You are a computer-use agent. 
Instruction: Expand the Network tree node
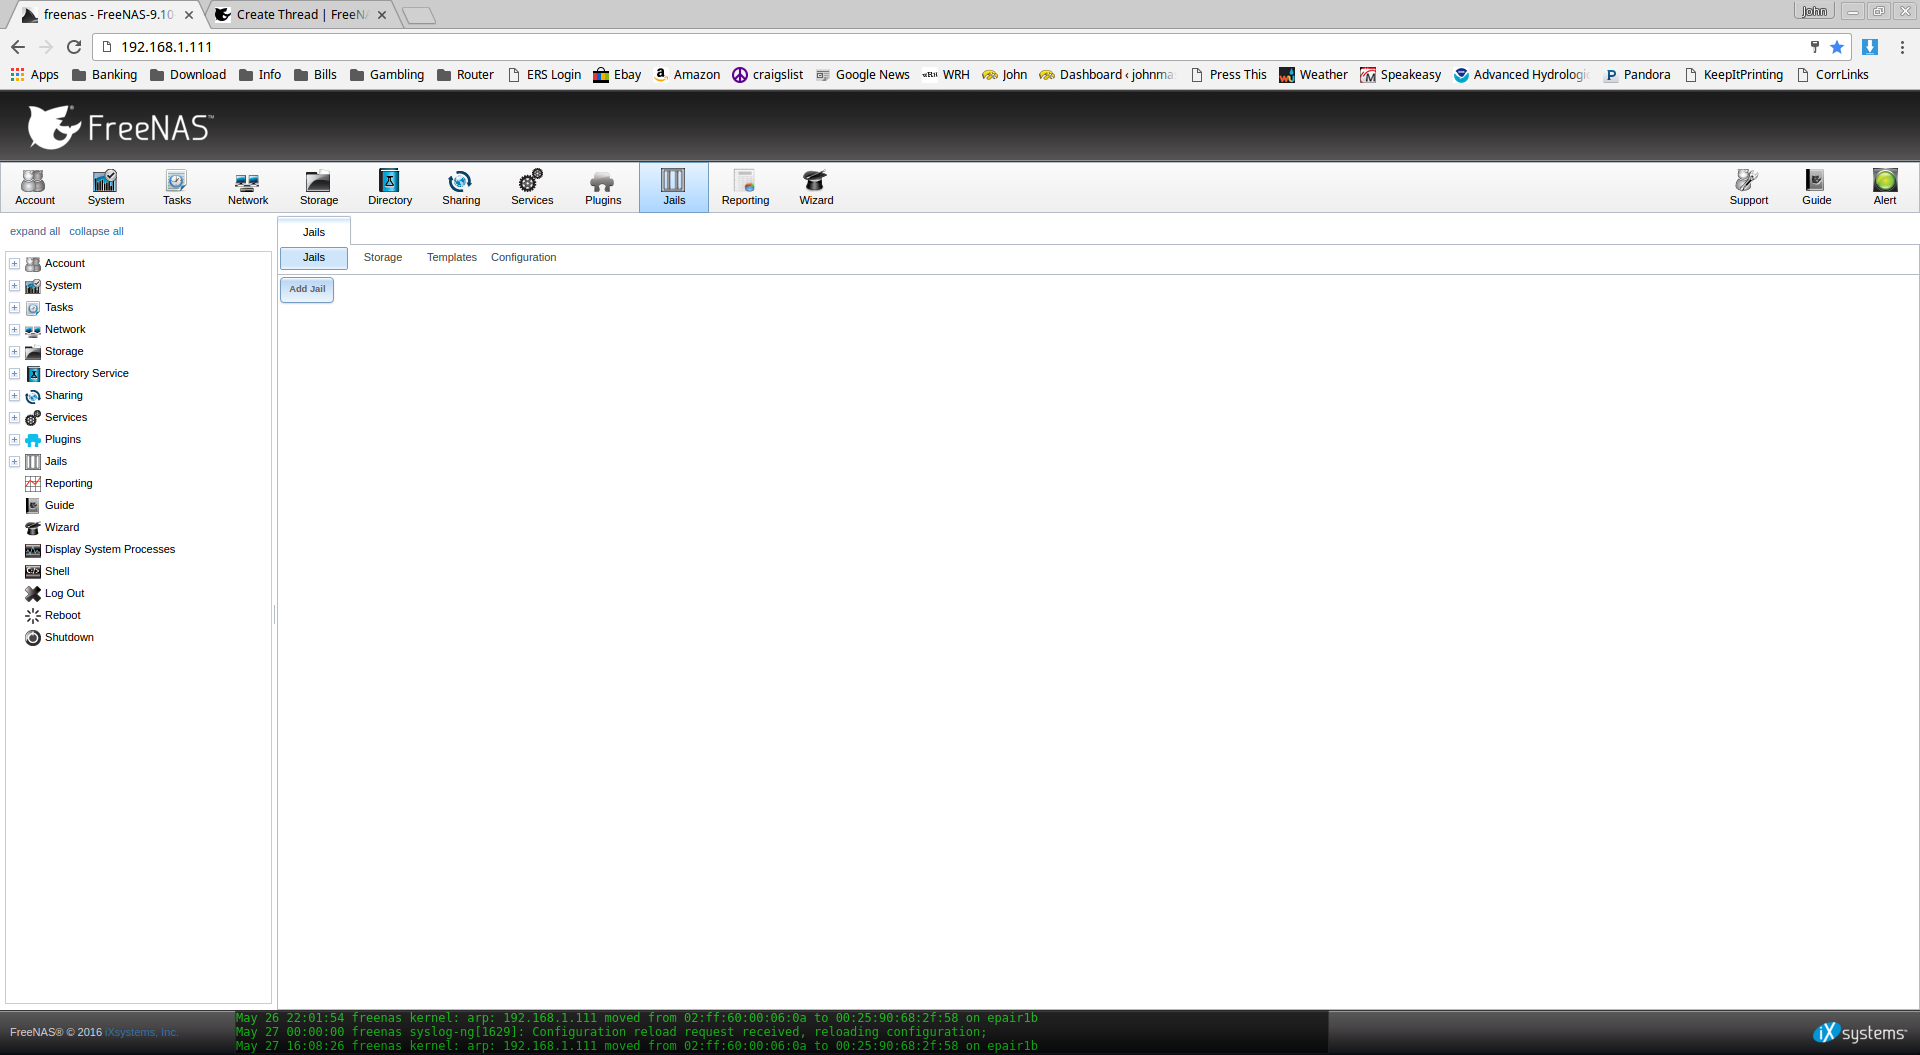coord(14,330)
